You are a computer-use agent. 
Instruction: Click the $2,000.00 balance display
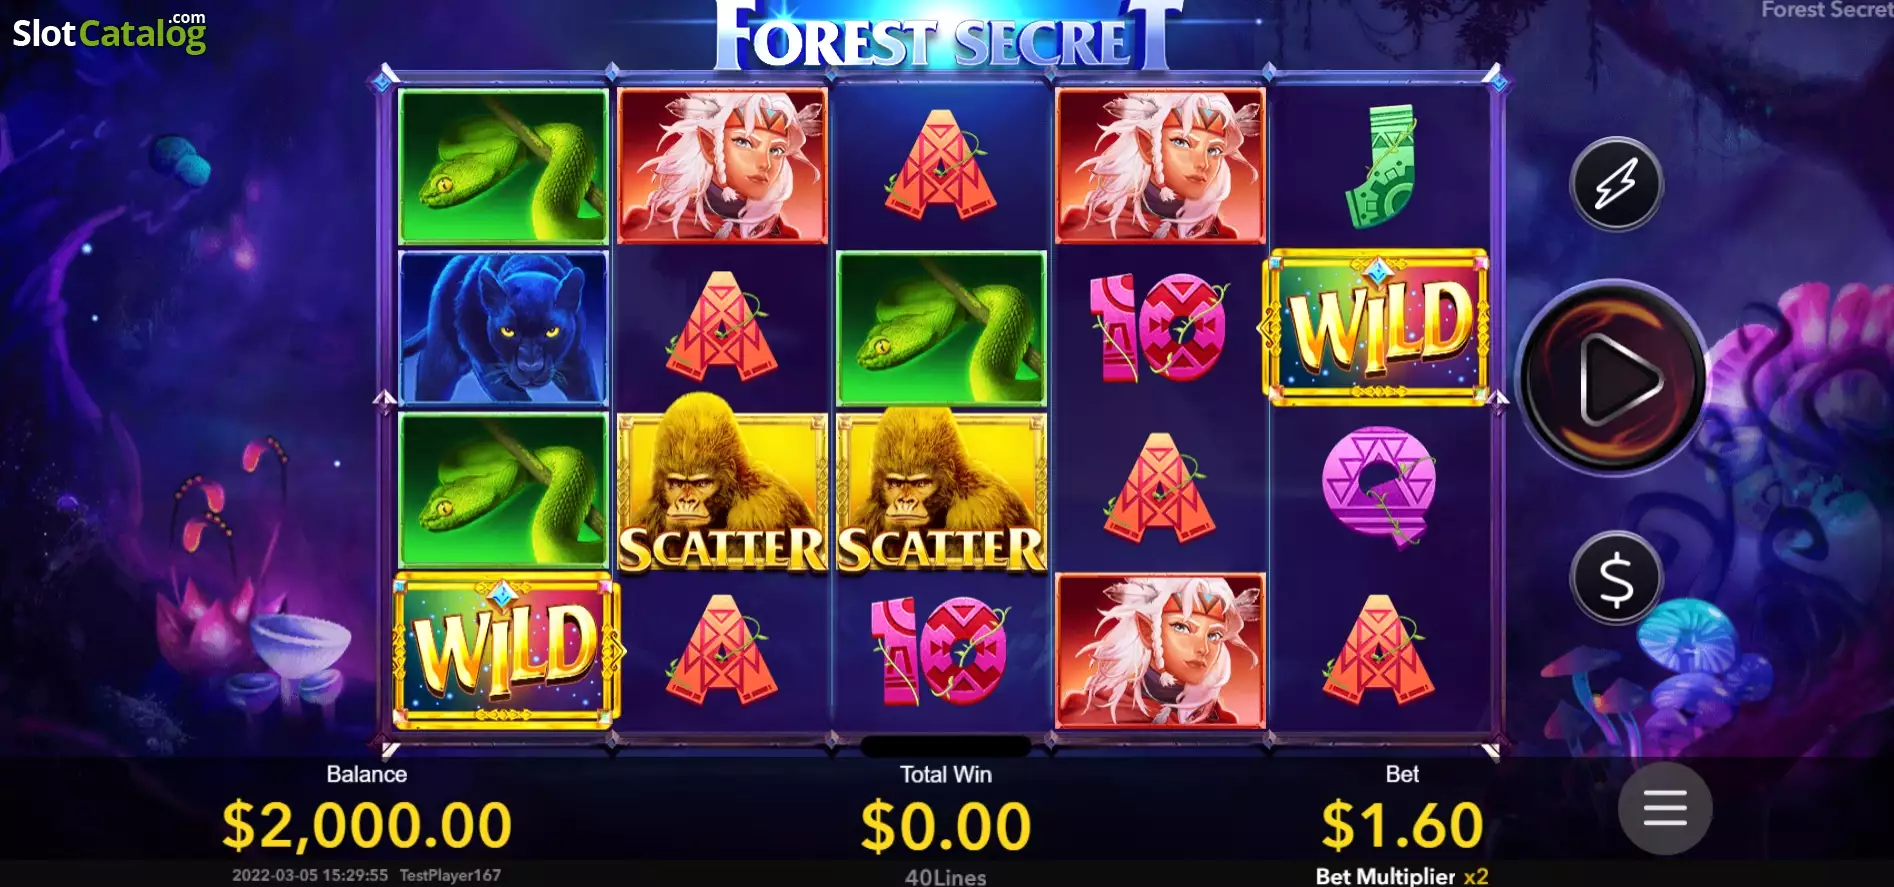click(366, 826)
